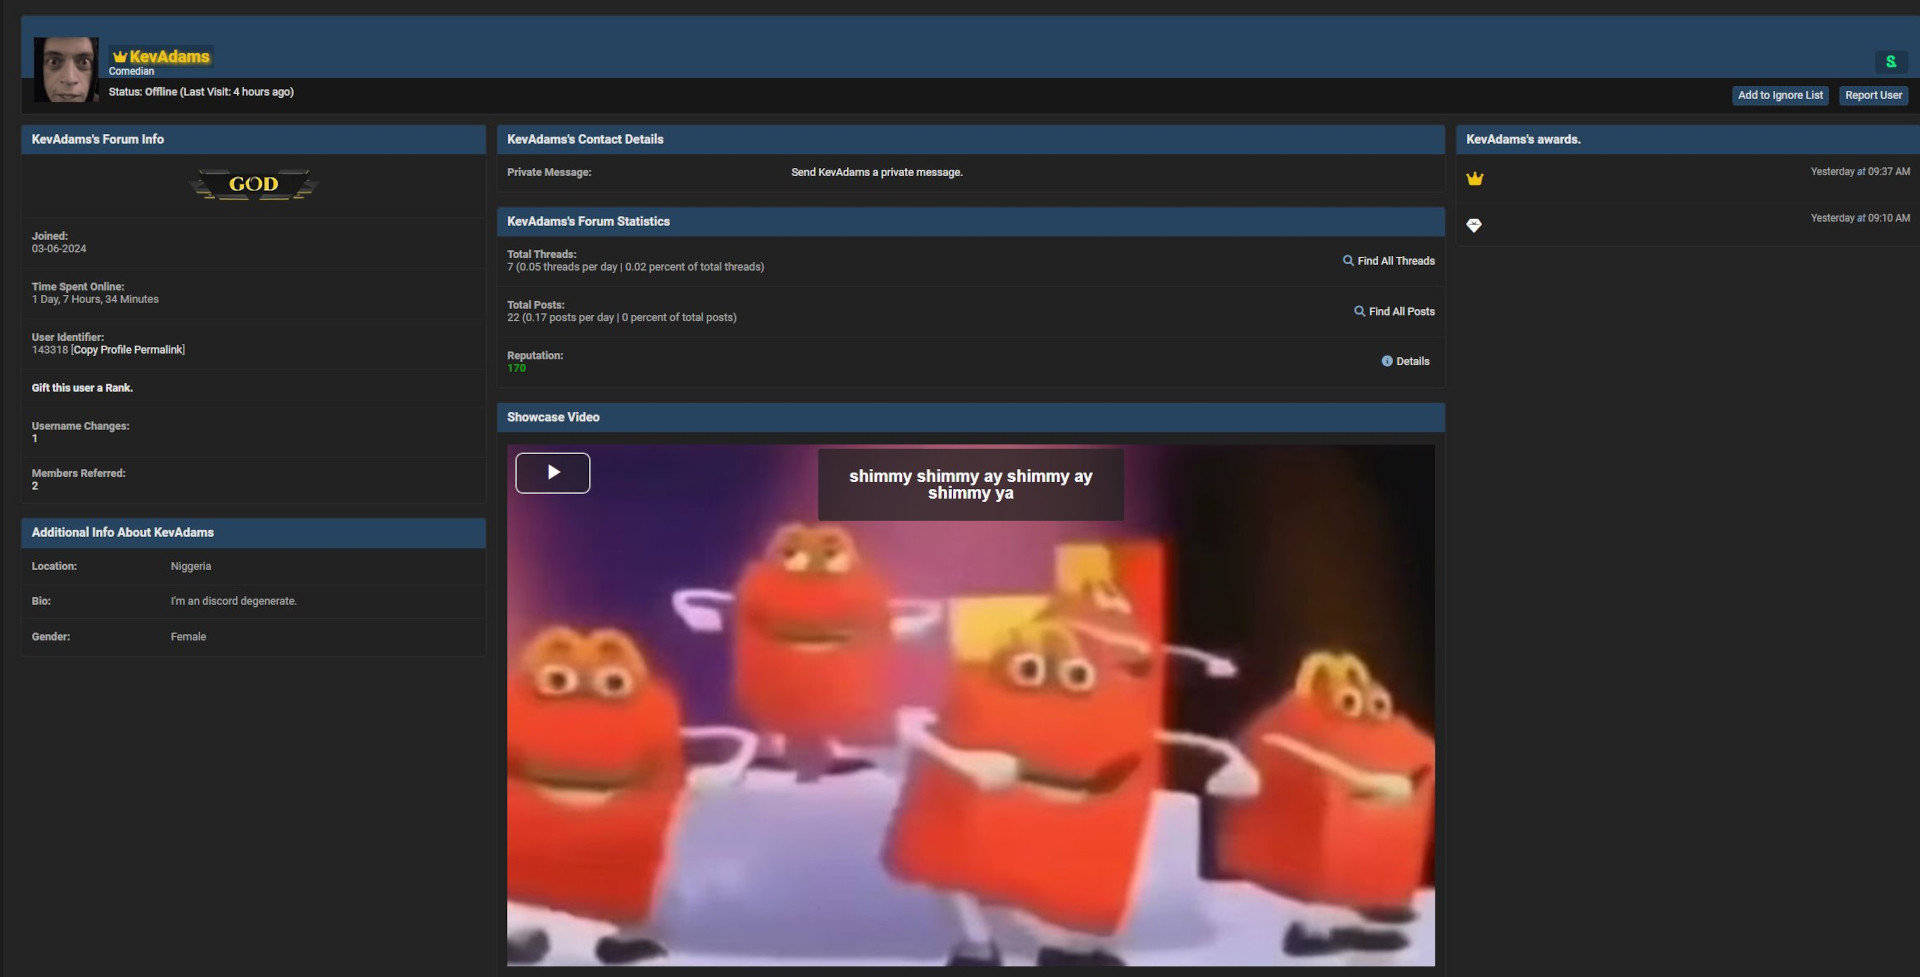Click the KevAdams's Forum Statistics header
Screen dimensions: 1920x977
point(970,222)
